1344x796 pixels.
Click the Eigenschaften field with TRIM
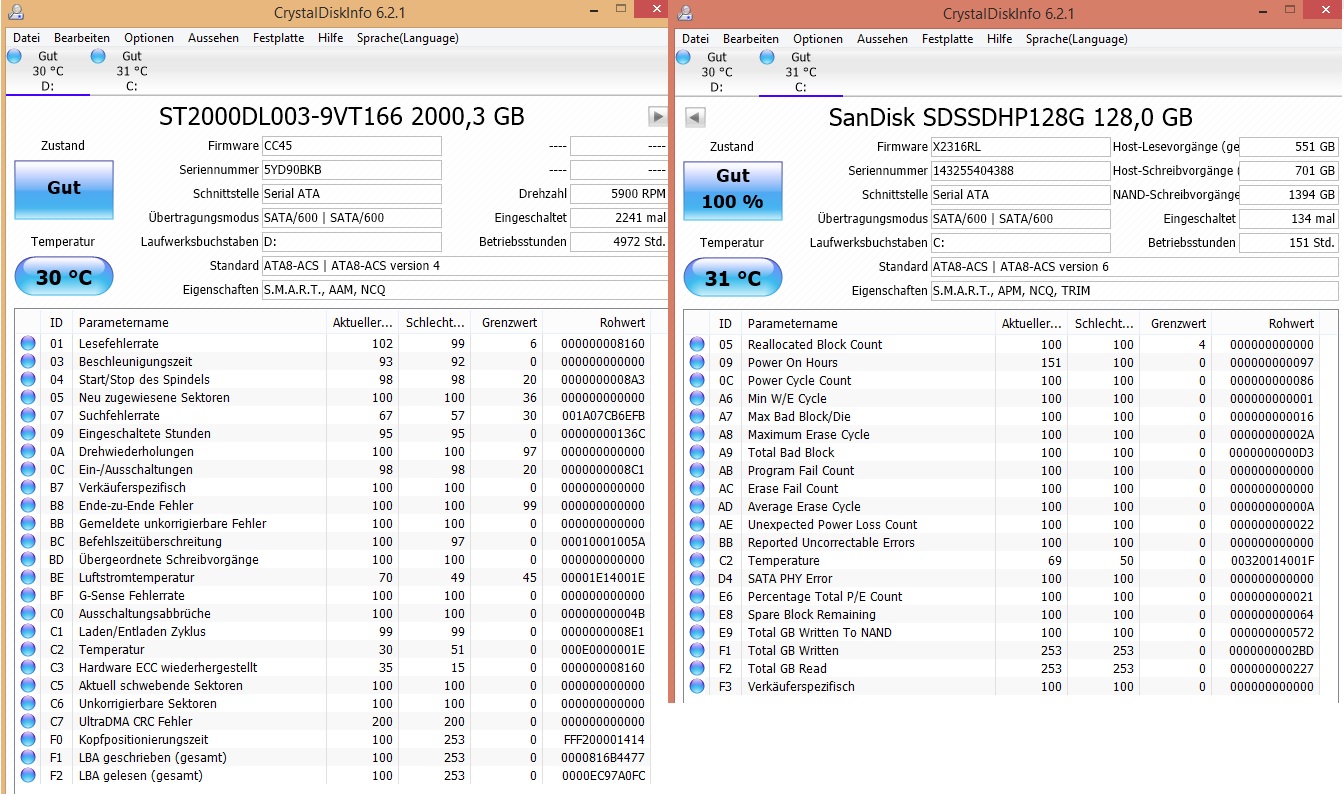tap(1134, 291)
